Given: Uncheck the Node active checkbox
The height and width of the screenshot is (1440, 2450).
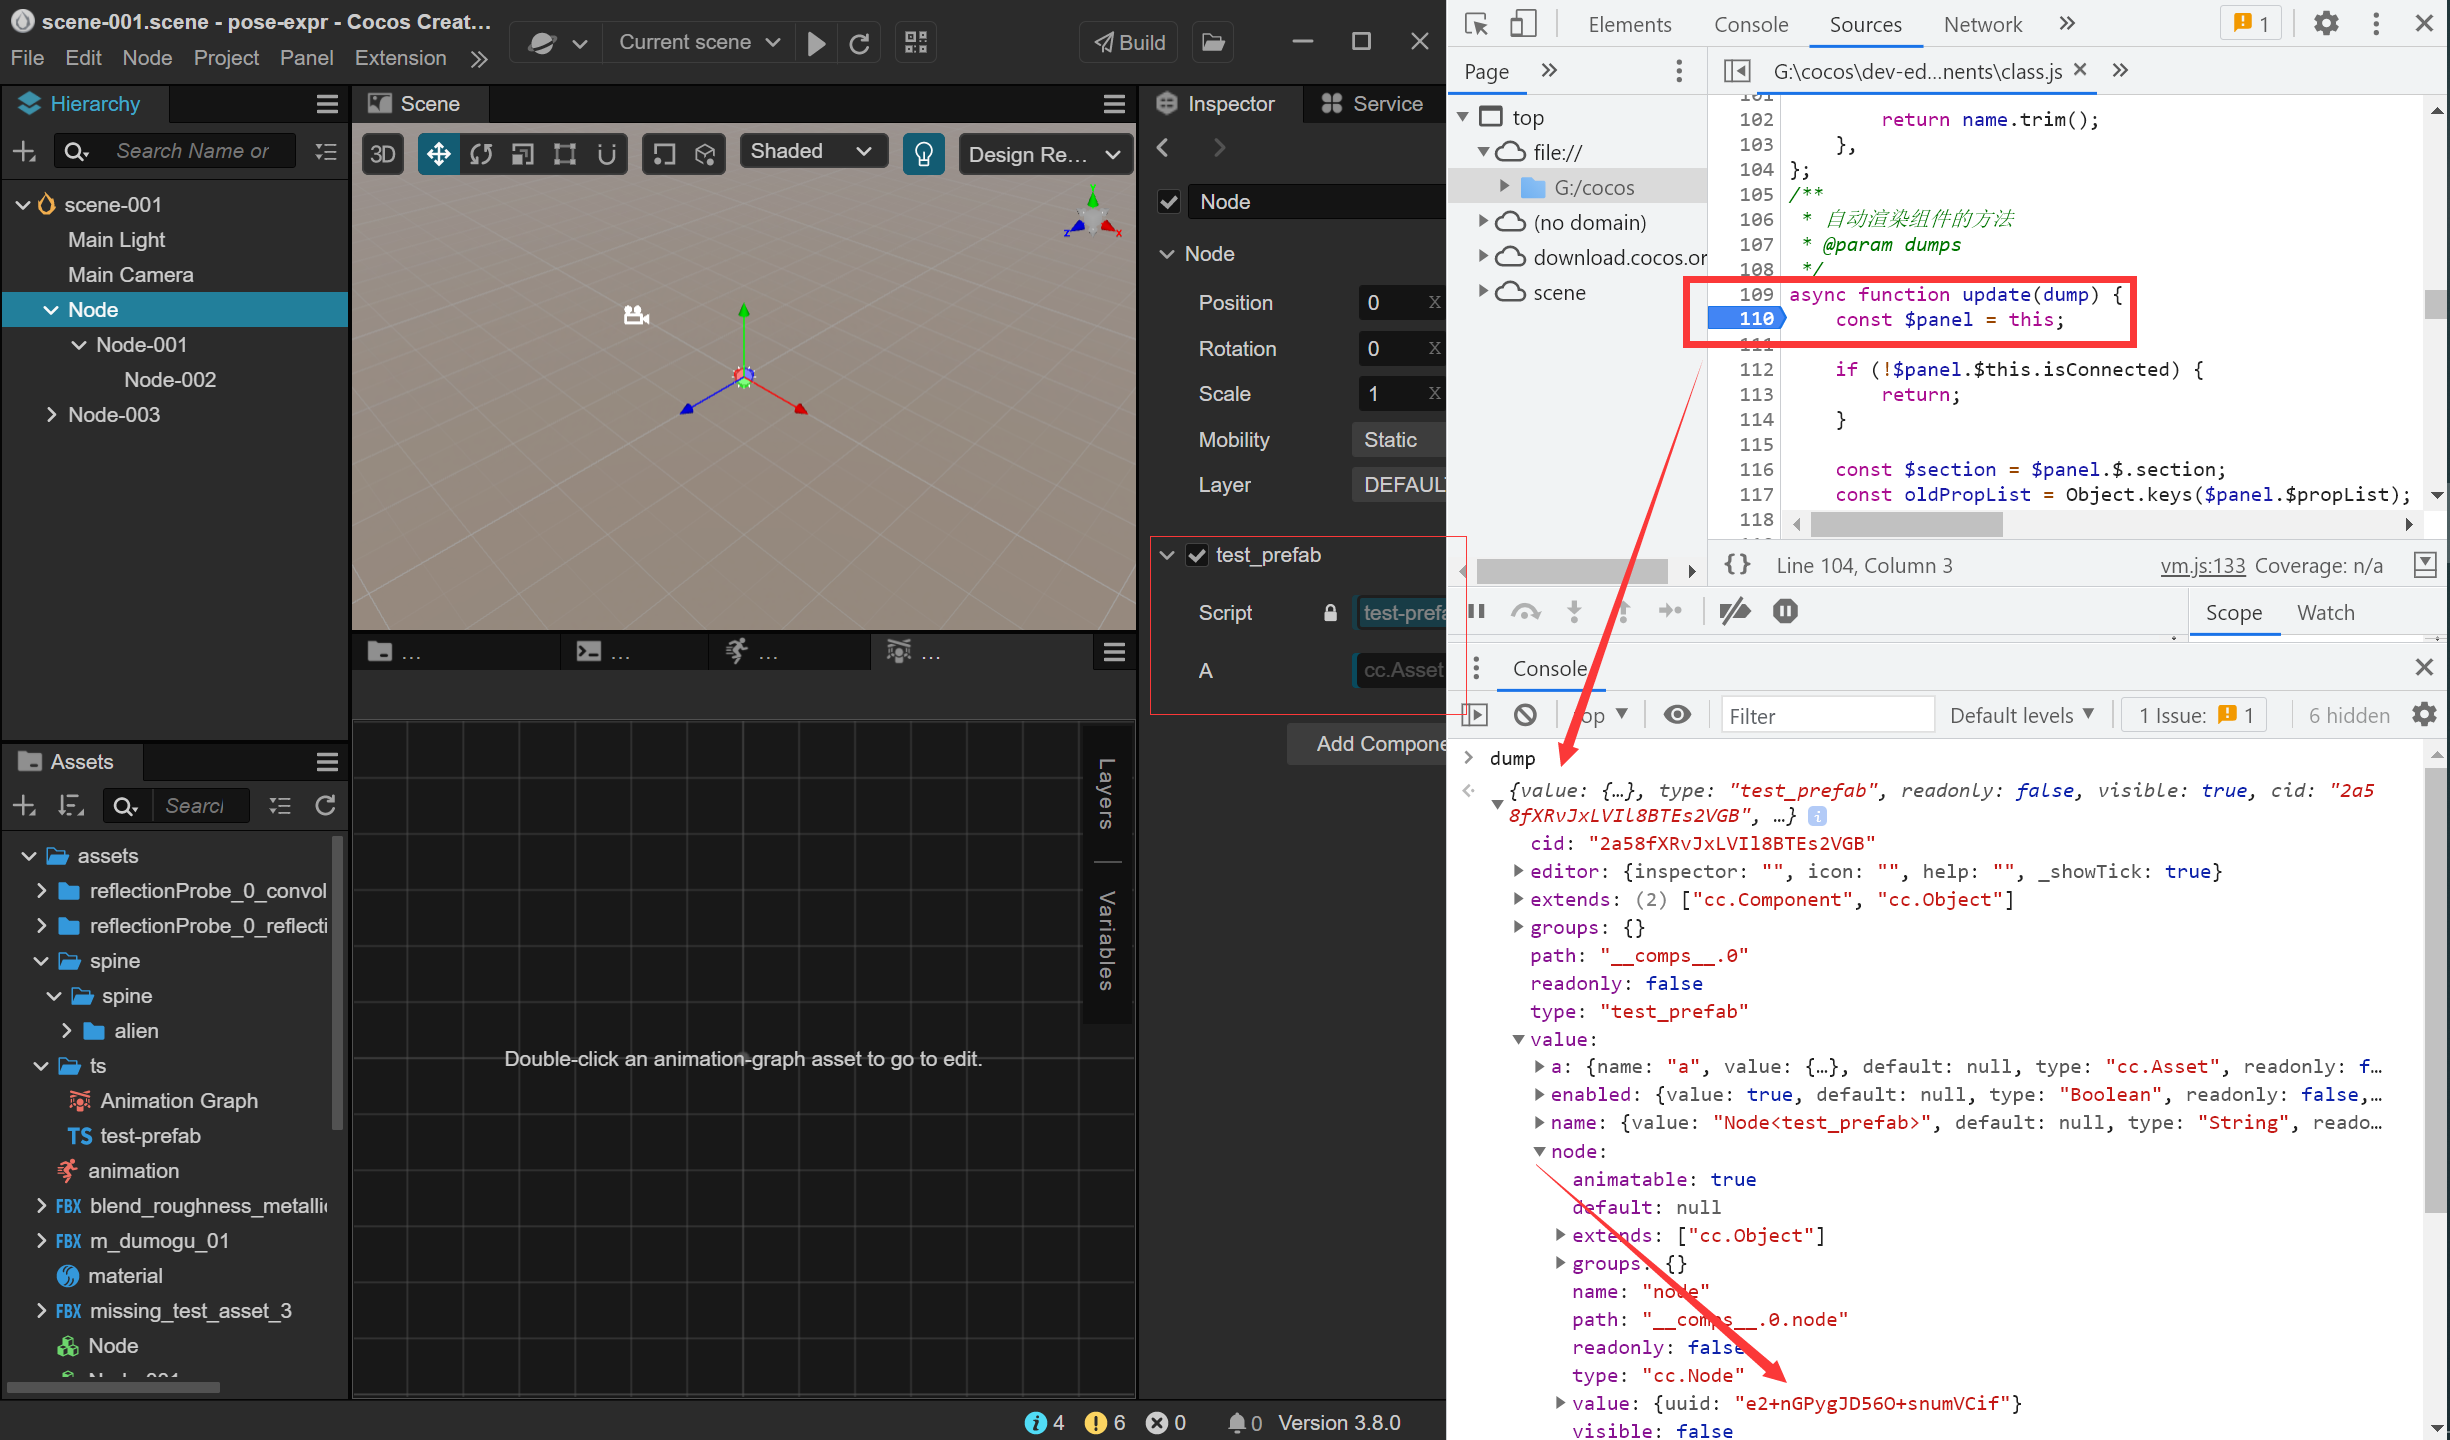Looking at the screenshot, I should tap(1168, 202).
